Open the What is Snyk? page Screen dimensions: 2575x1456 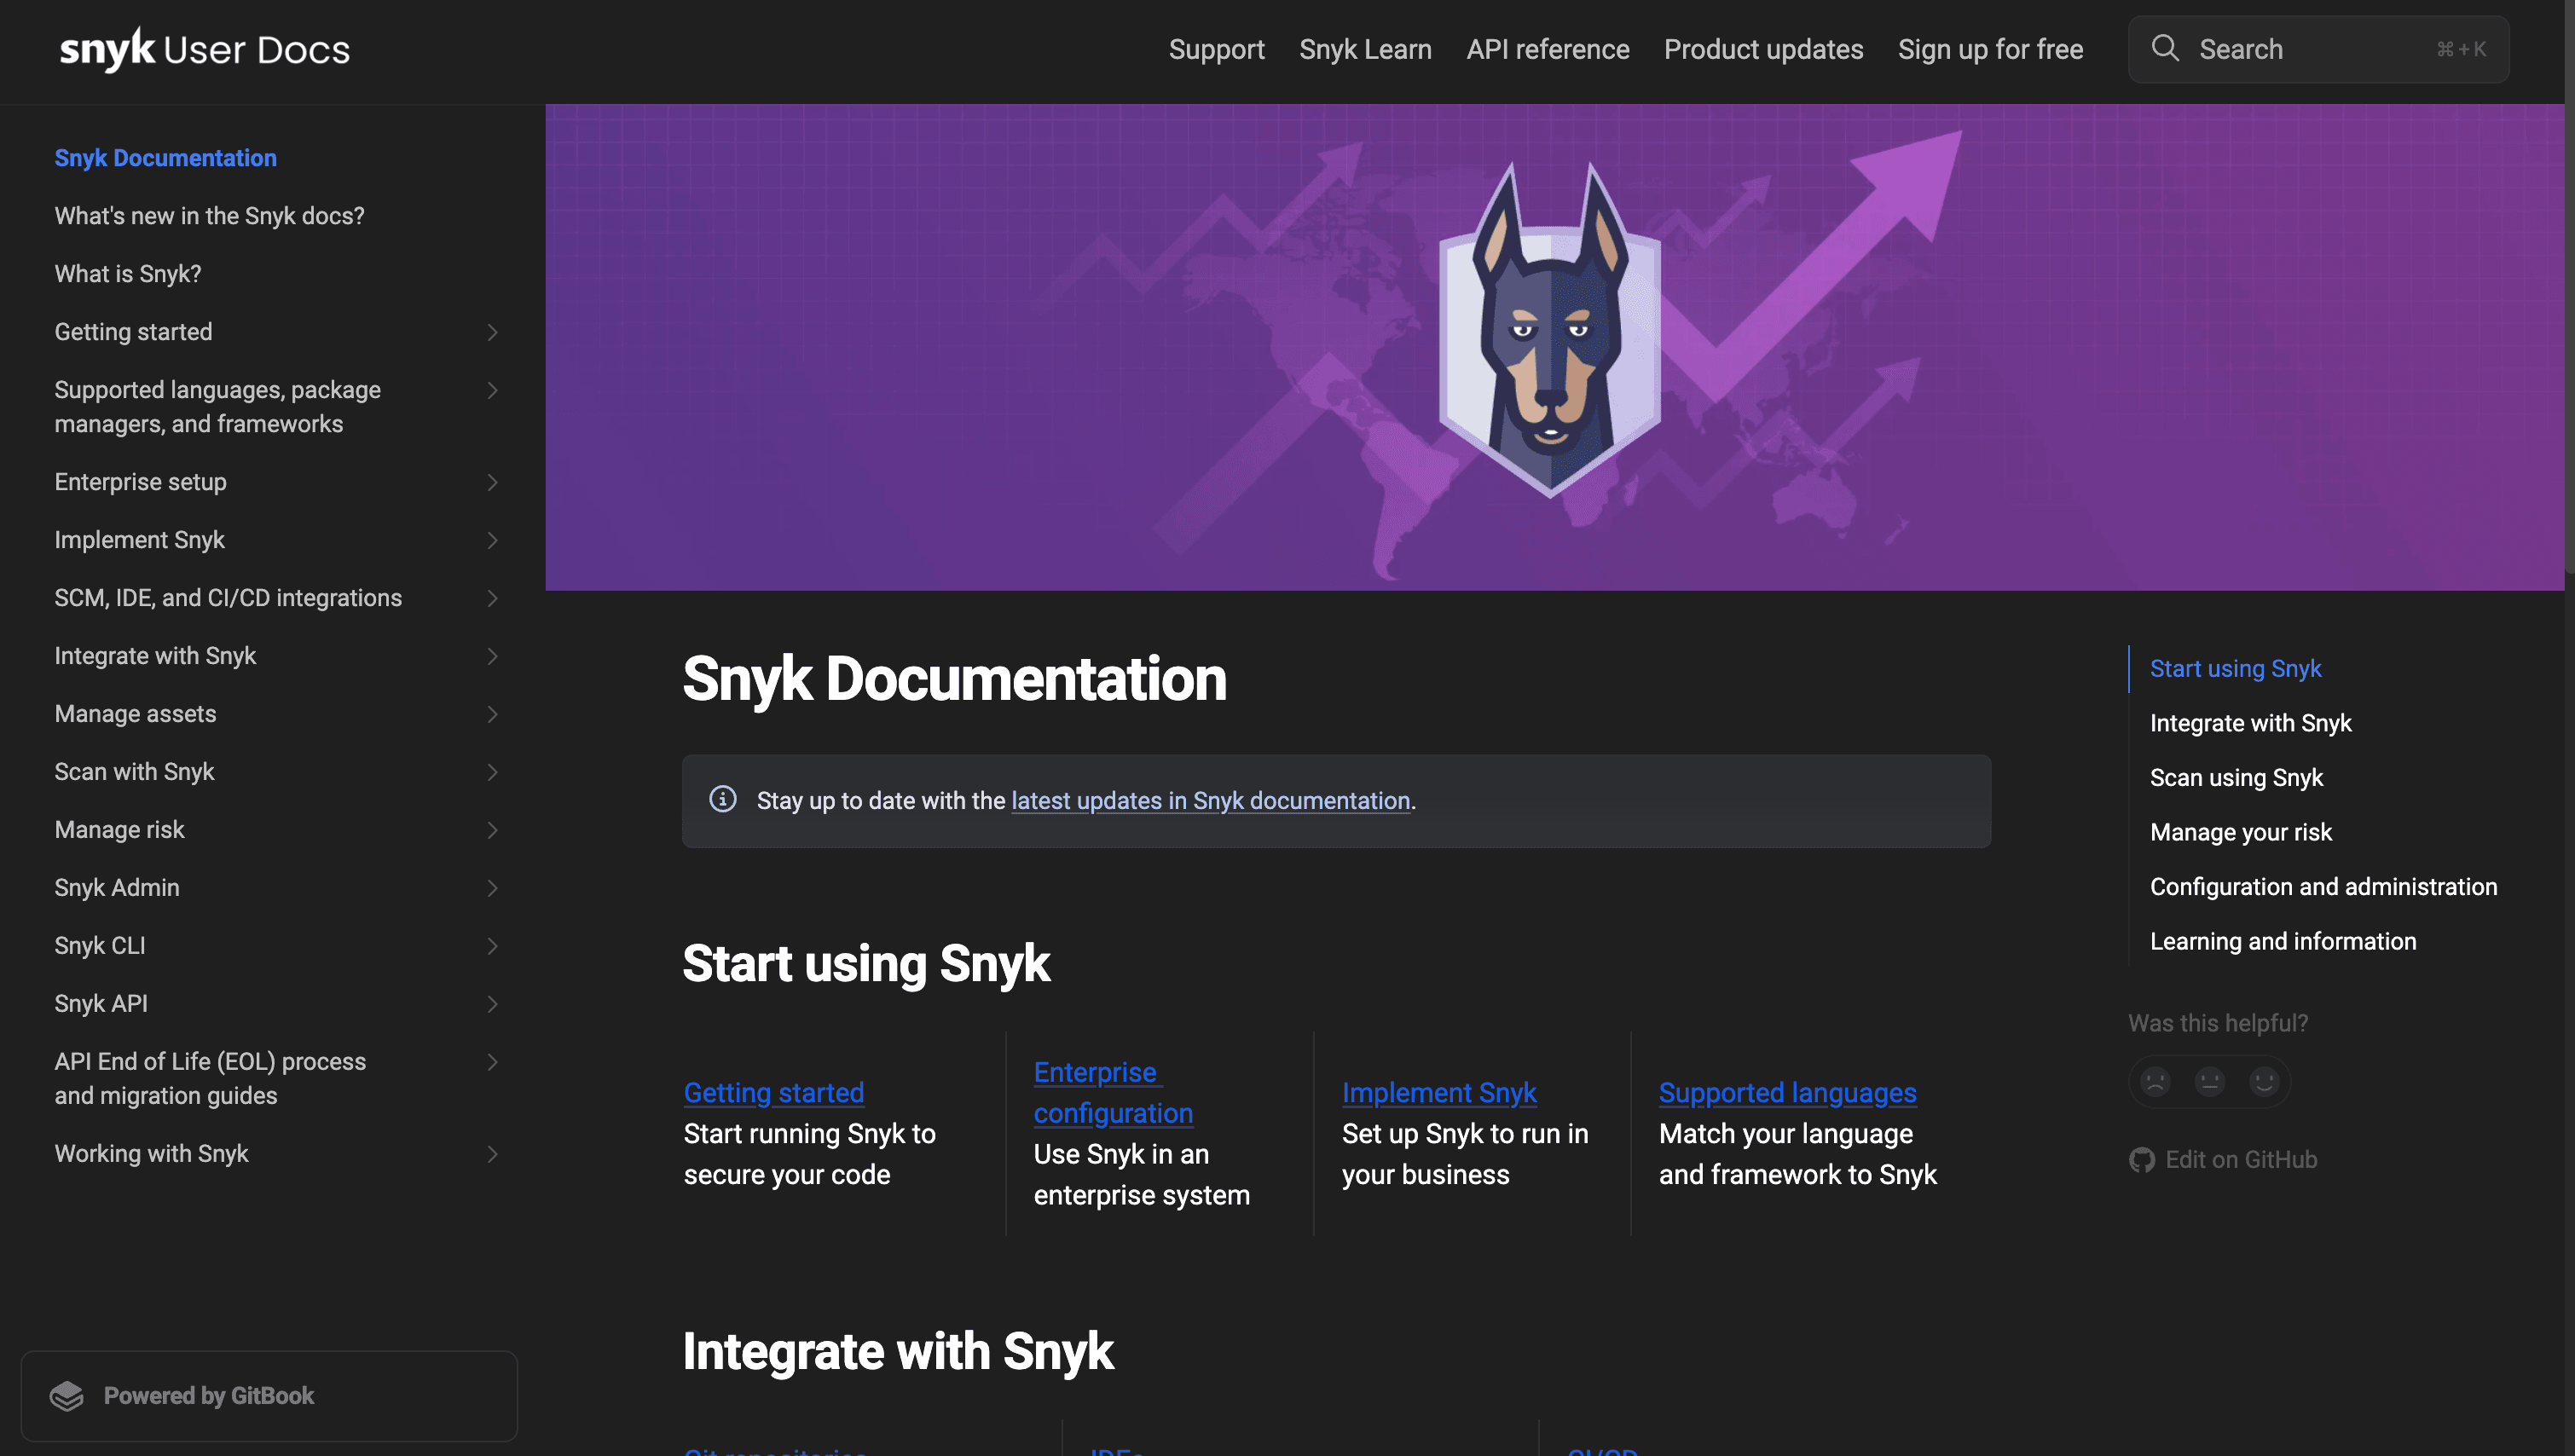pos(128,274)
